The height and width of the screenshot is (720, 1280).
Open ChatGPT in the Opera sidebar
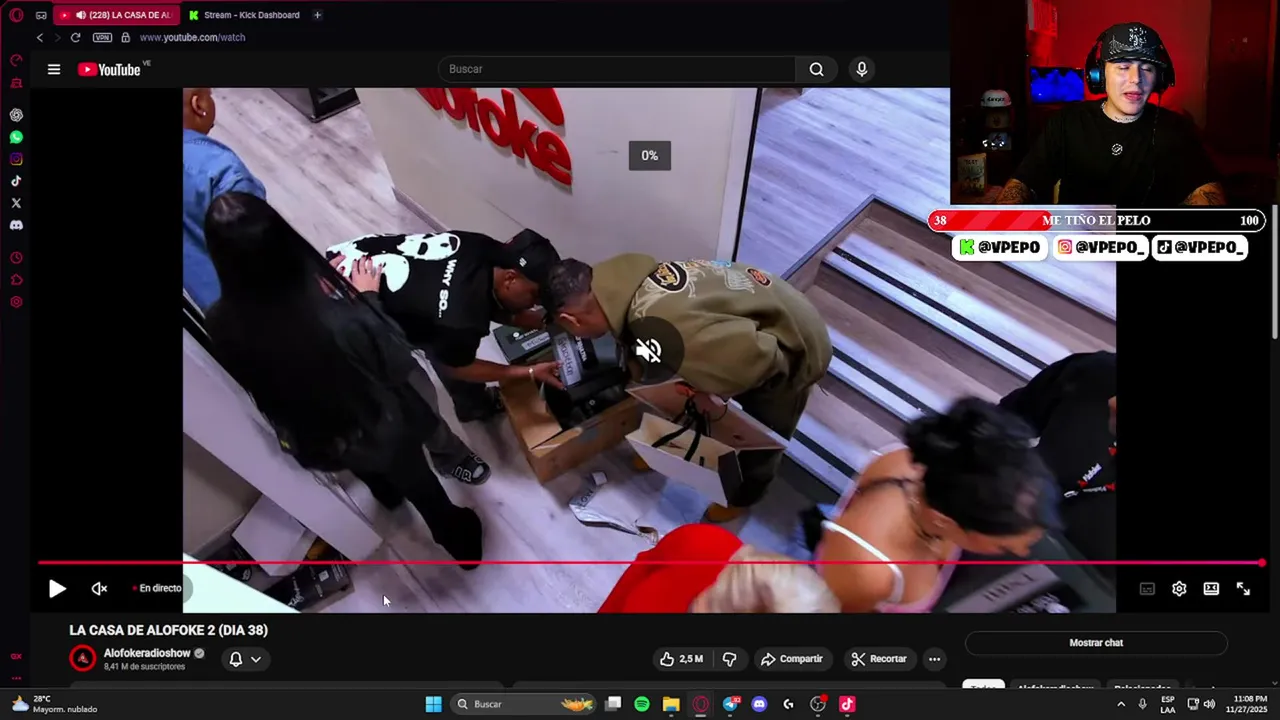[16, 115]
